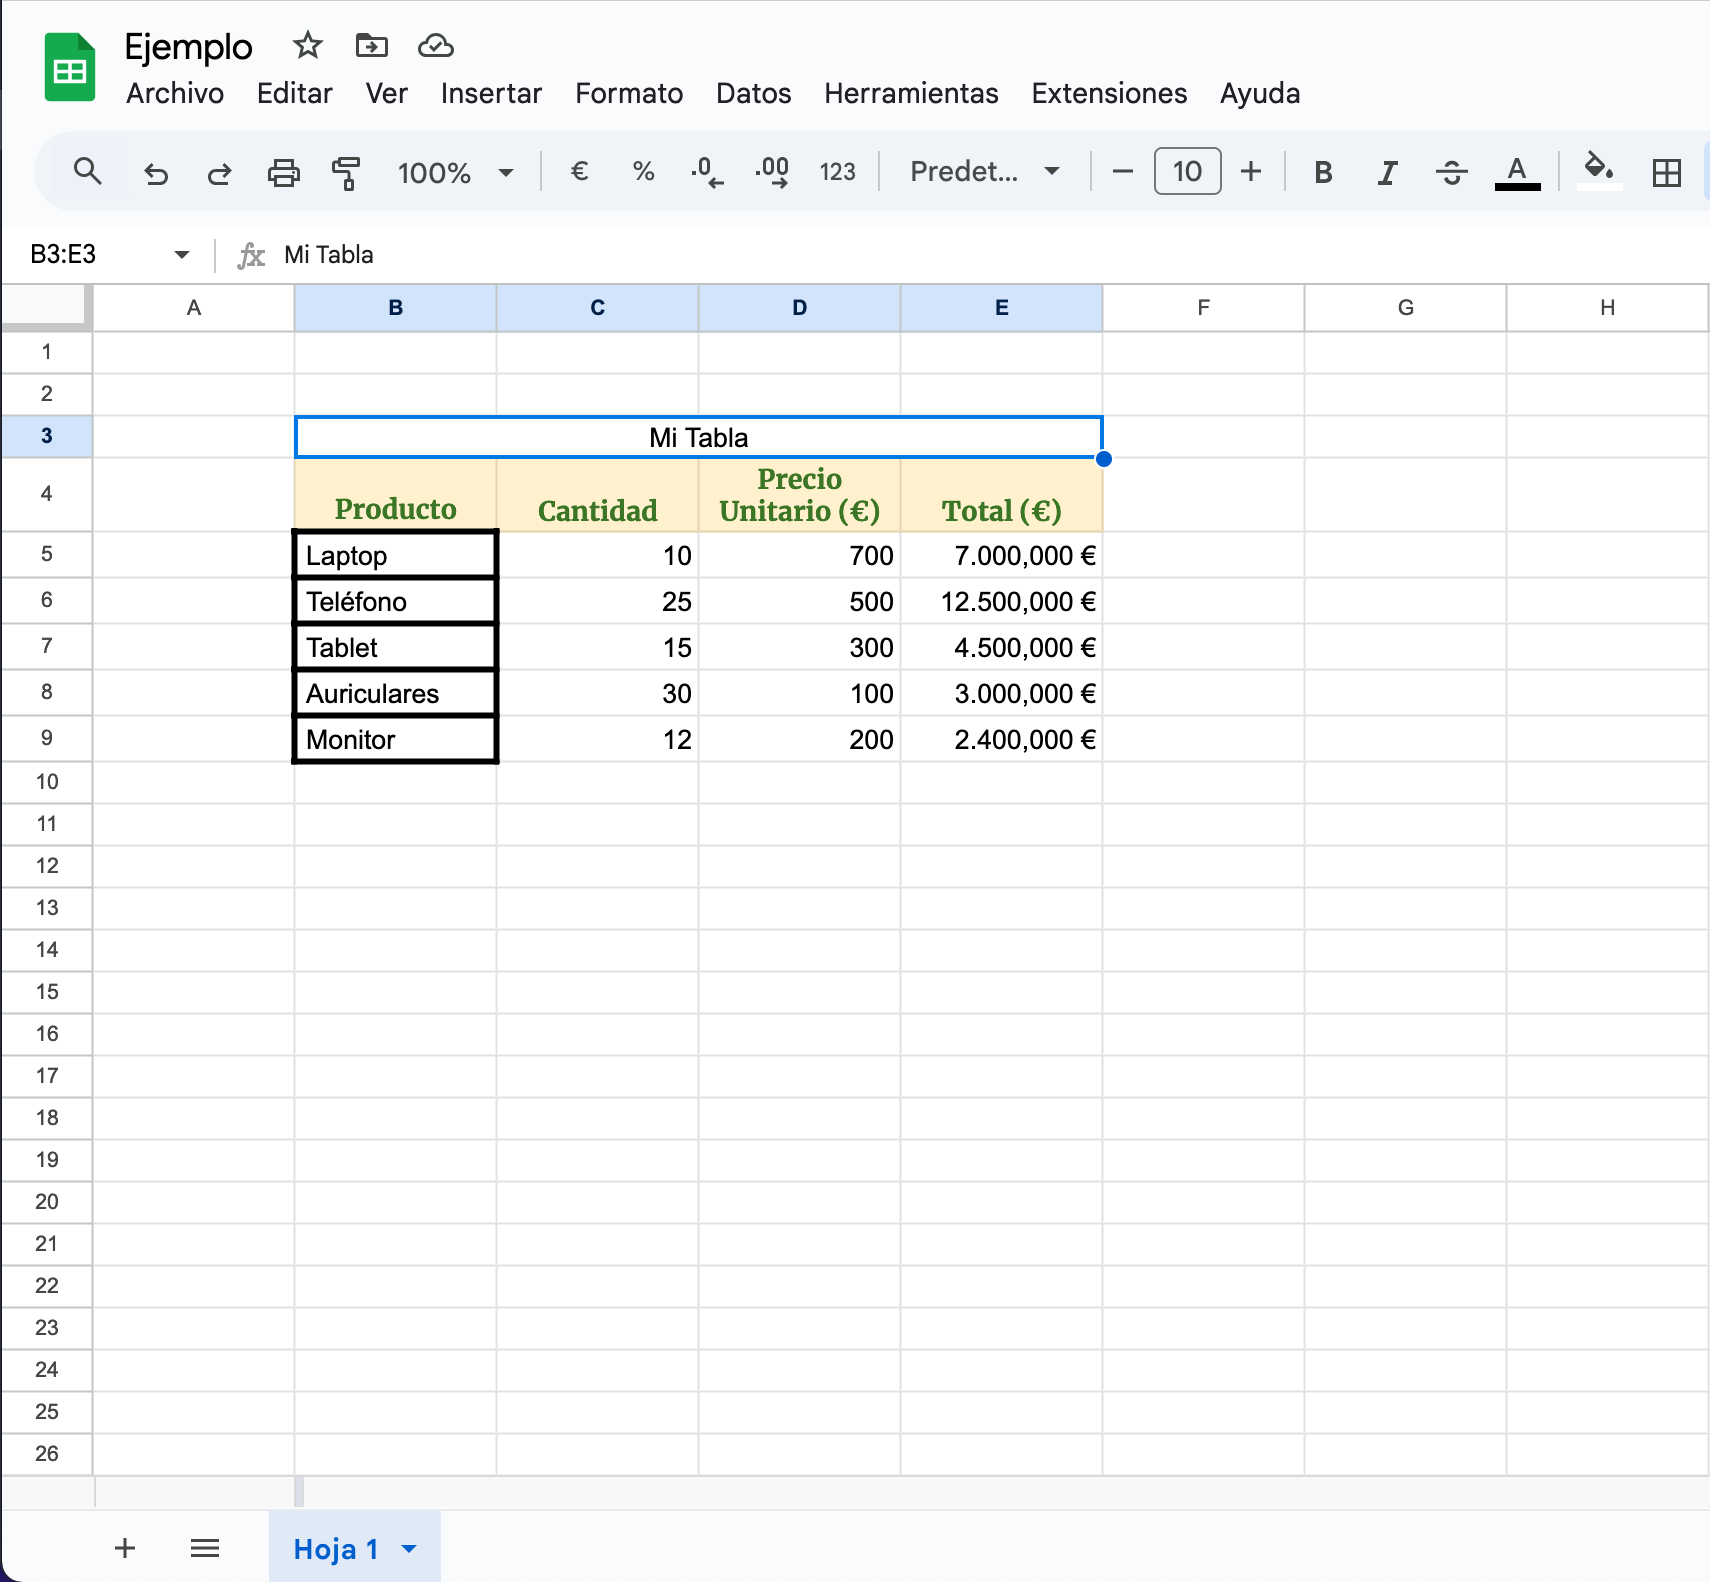Open the Formato menu
This screenshot has width=1710, height=1582.
point(628,94)
